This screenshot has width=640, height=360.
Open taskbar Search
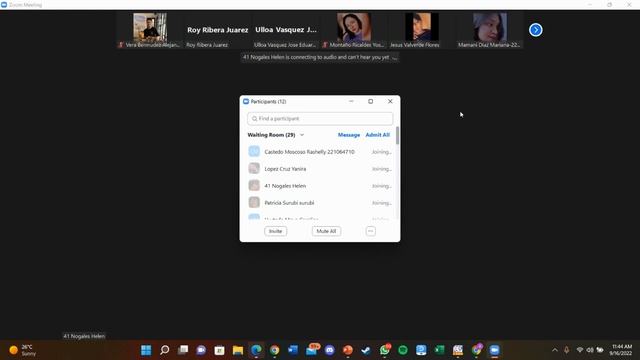(164, 350)
